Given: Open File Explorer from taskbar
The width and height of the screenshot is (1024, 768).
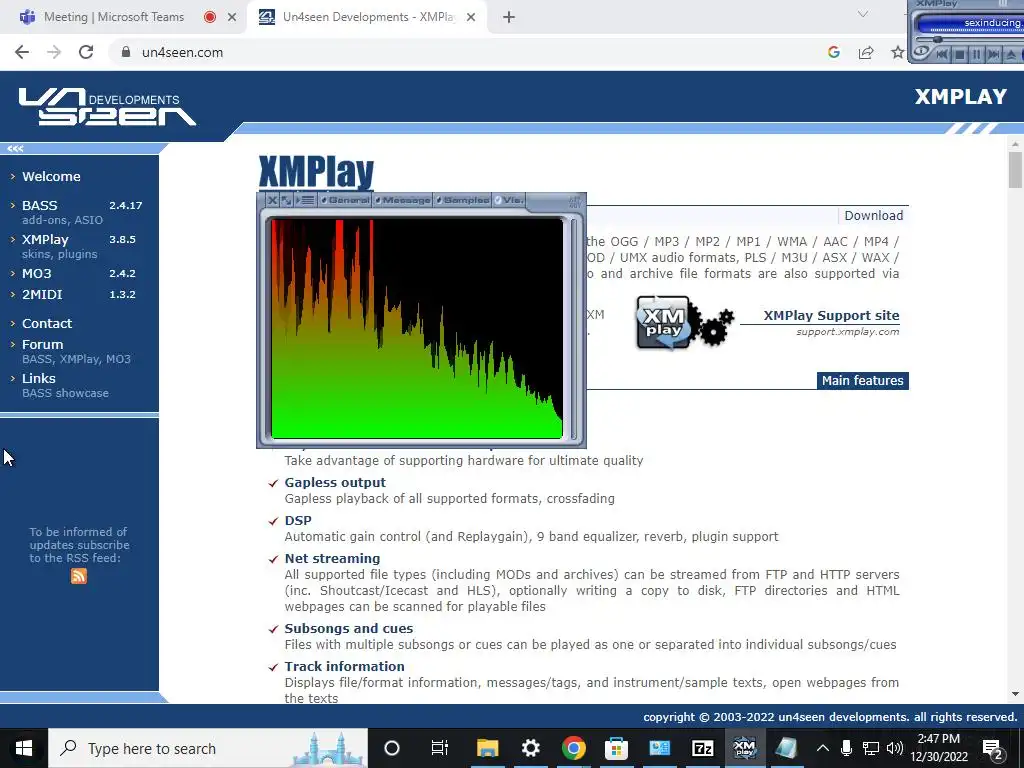Looking at the screenshot, I should 487,748.
